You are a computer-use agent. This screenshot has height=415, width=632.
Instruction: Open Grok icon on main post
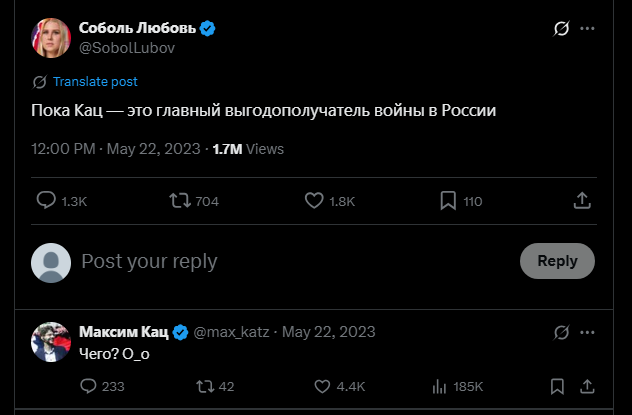point(562,29)
